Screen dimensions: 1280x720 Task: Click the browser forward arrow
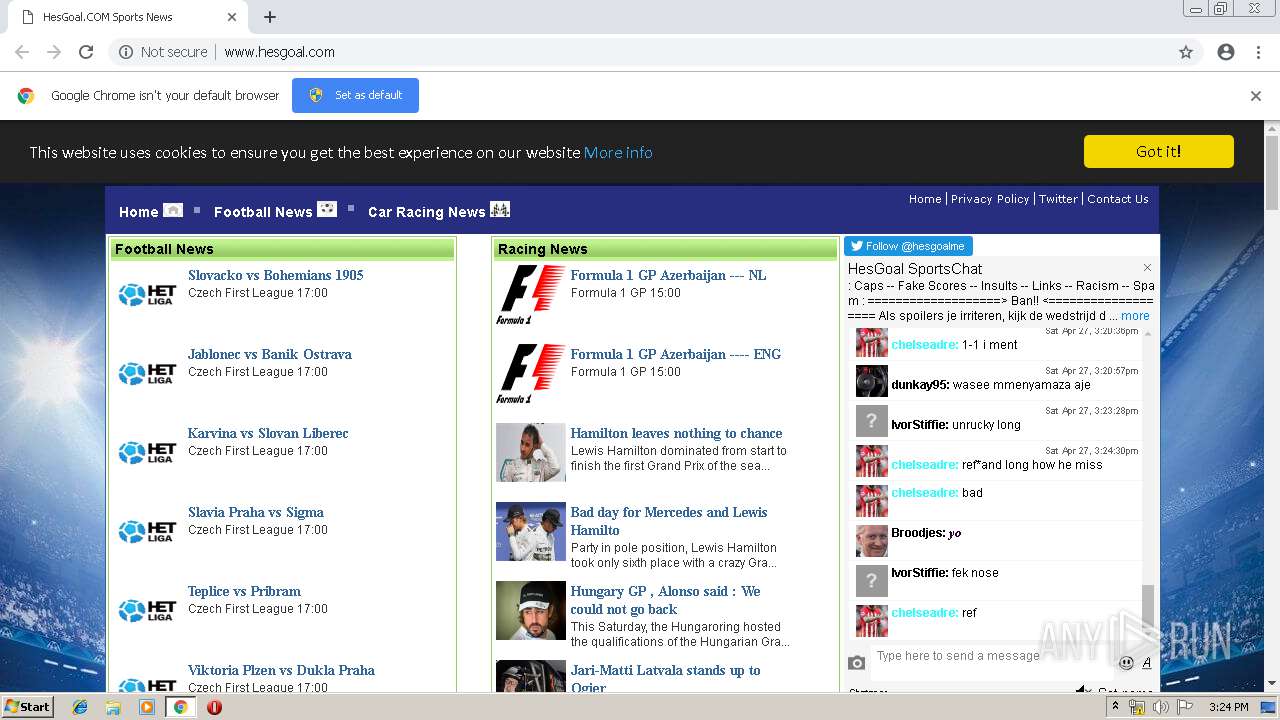point(54,52)
